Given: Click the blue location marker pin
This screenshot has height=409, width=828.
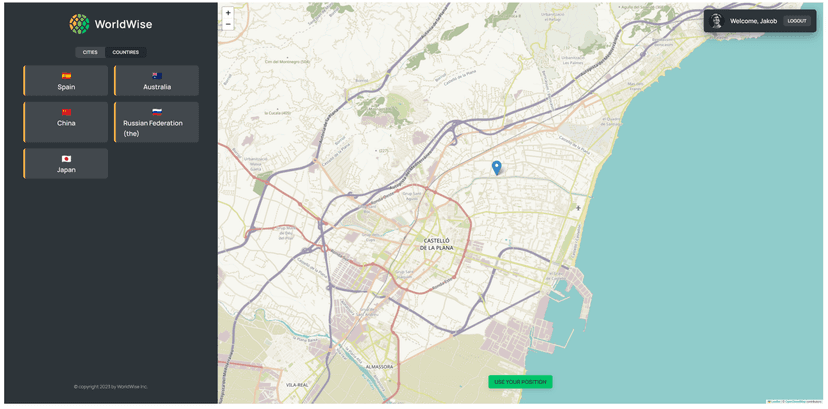Looking at the screenshot, I should [497, 167].
